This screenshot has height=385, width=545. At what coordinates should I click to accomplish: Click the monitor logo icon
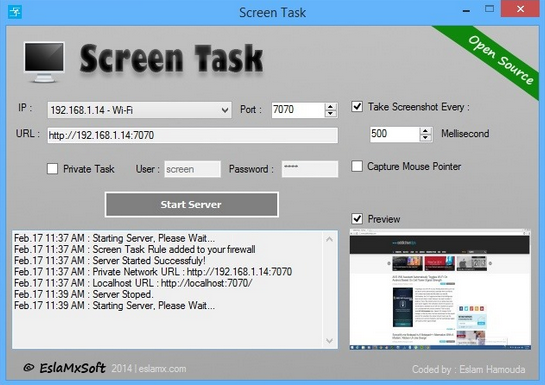(44, 63)
